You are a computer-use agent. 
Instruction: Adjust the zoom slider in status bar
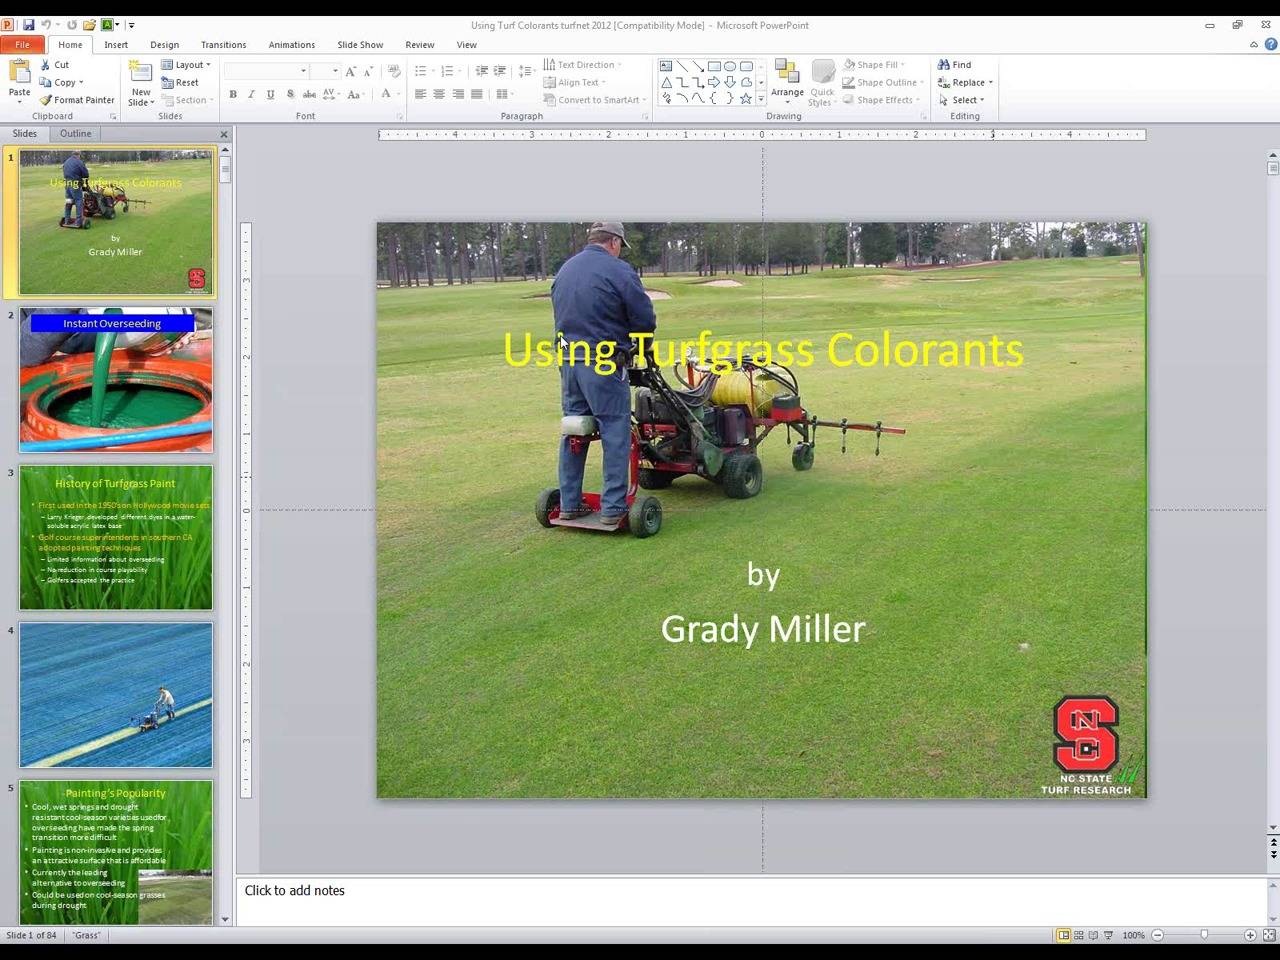point(1204,935)
